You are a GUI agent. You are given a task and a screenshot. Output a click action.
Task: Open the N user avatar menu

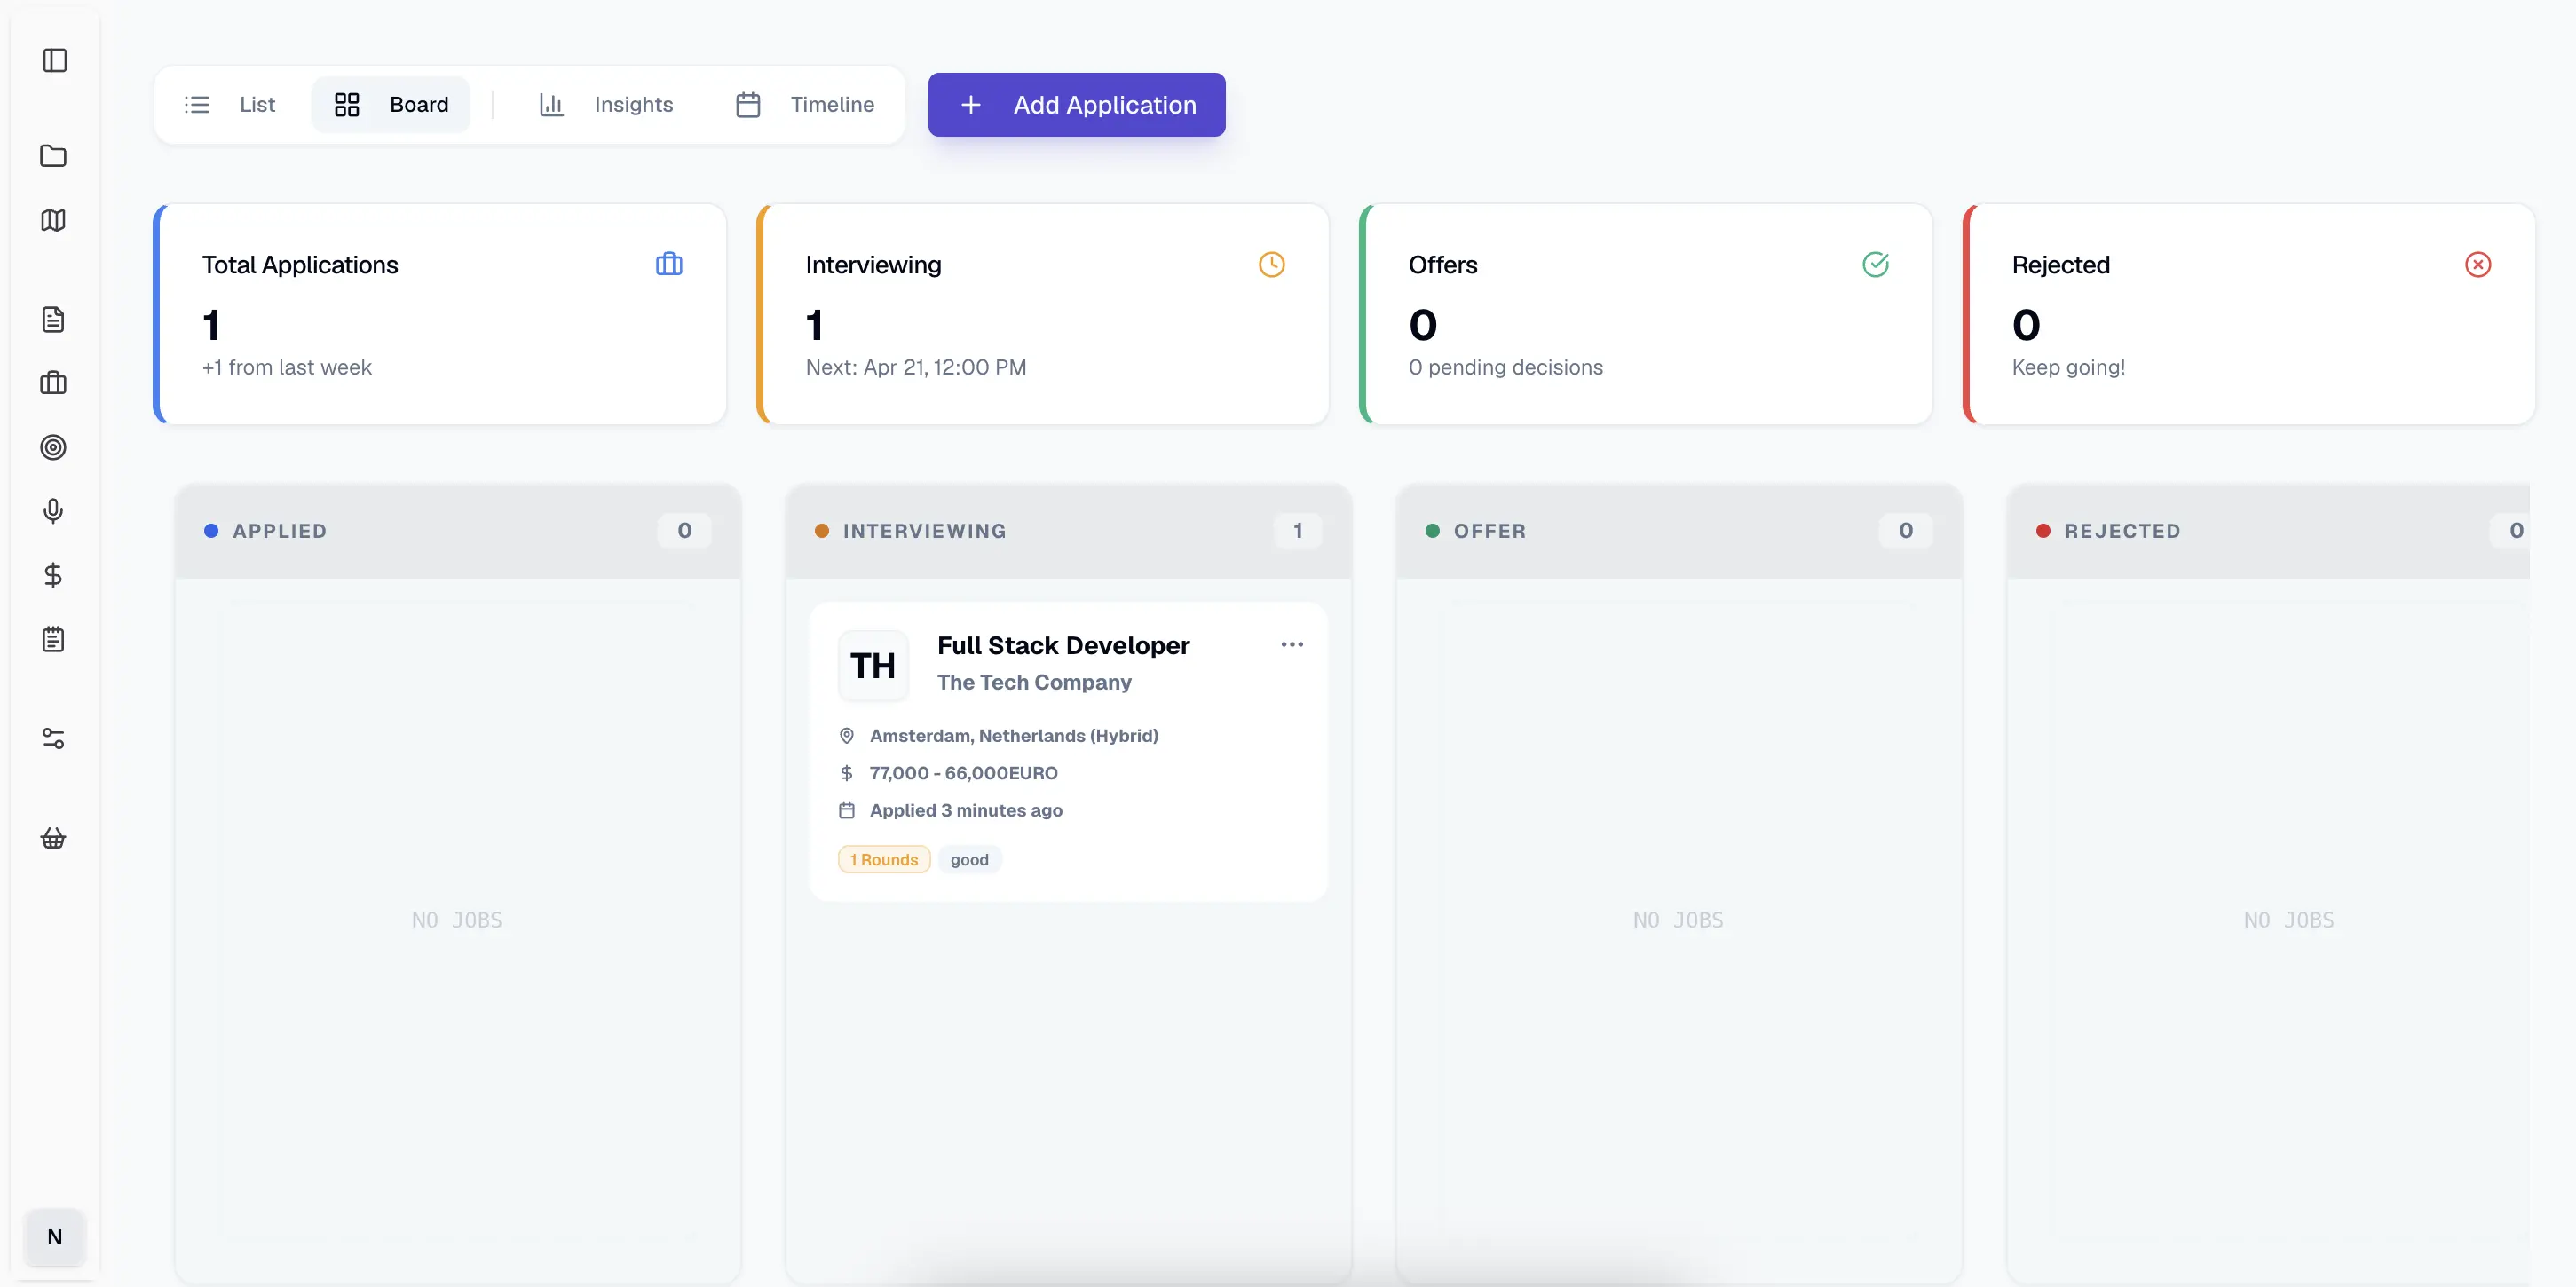click(55, 1237)
